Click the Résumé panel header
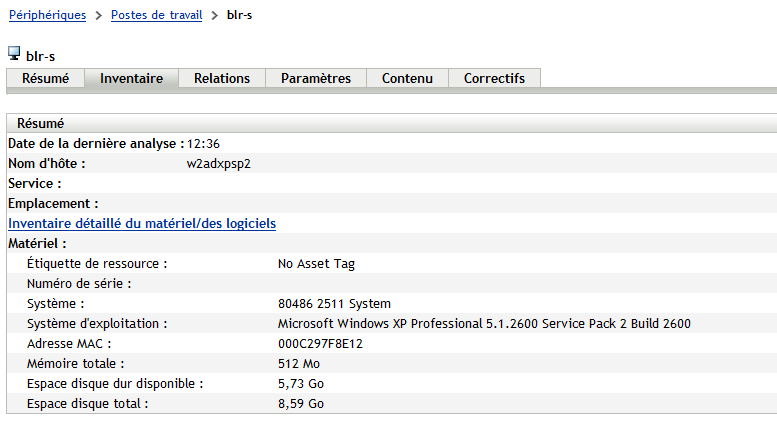The width and height of the screenshot is (777, 423). click(41, 123)
